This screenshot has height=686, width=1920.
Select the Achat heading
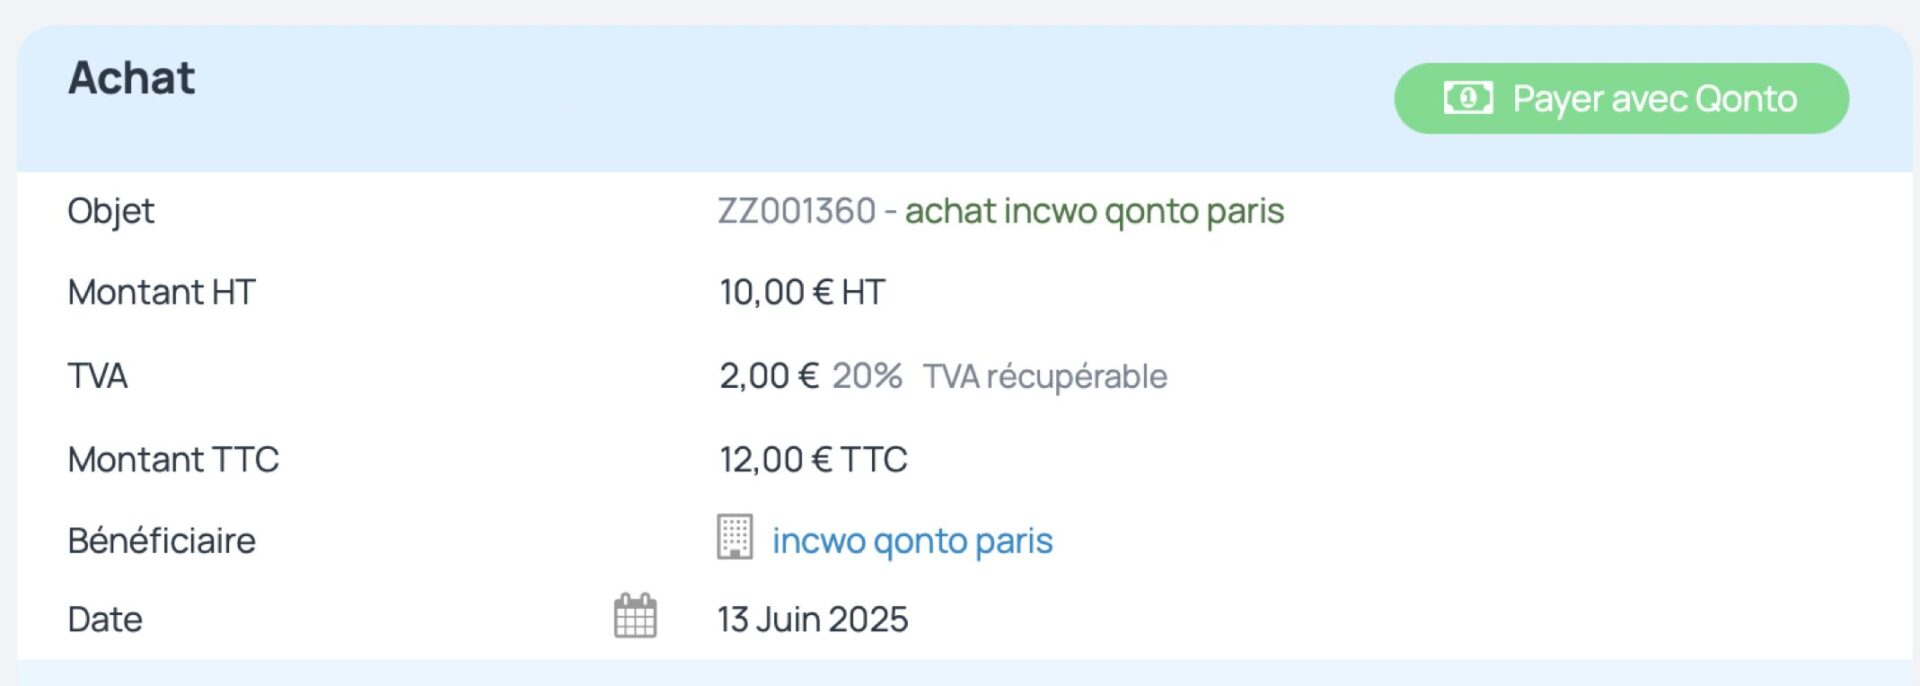point(131,78)
